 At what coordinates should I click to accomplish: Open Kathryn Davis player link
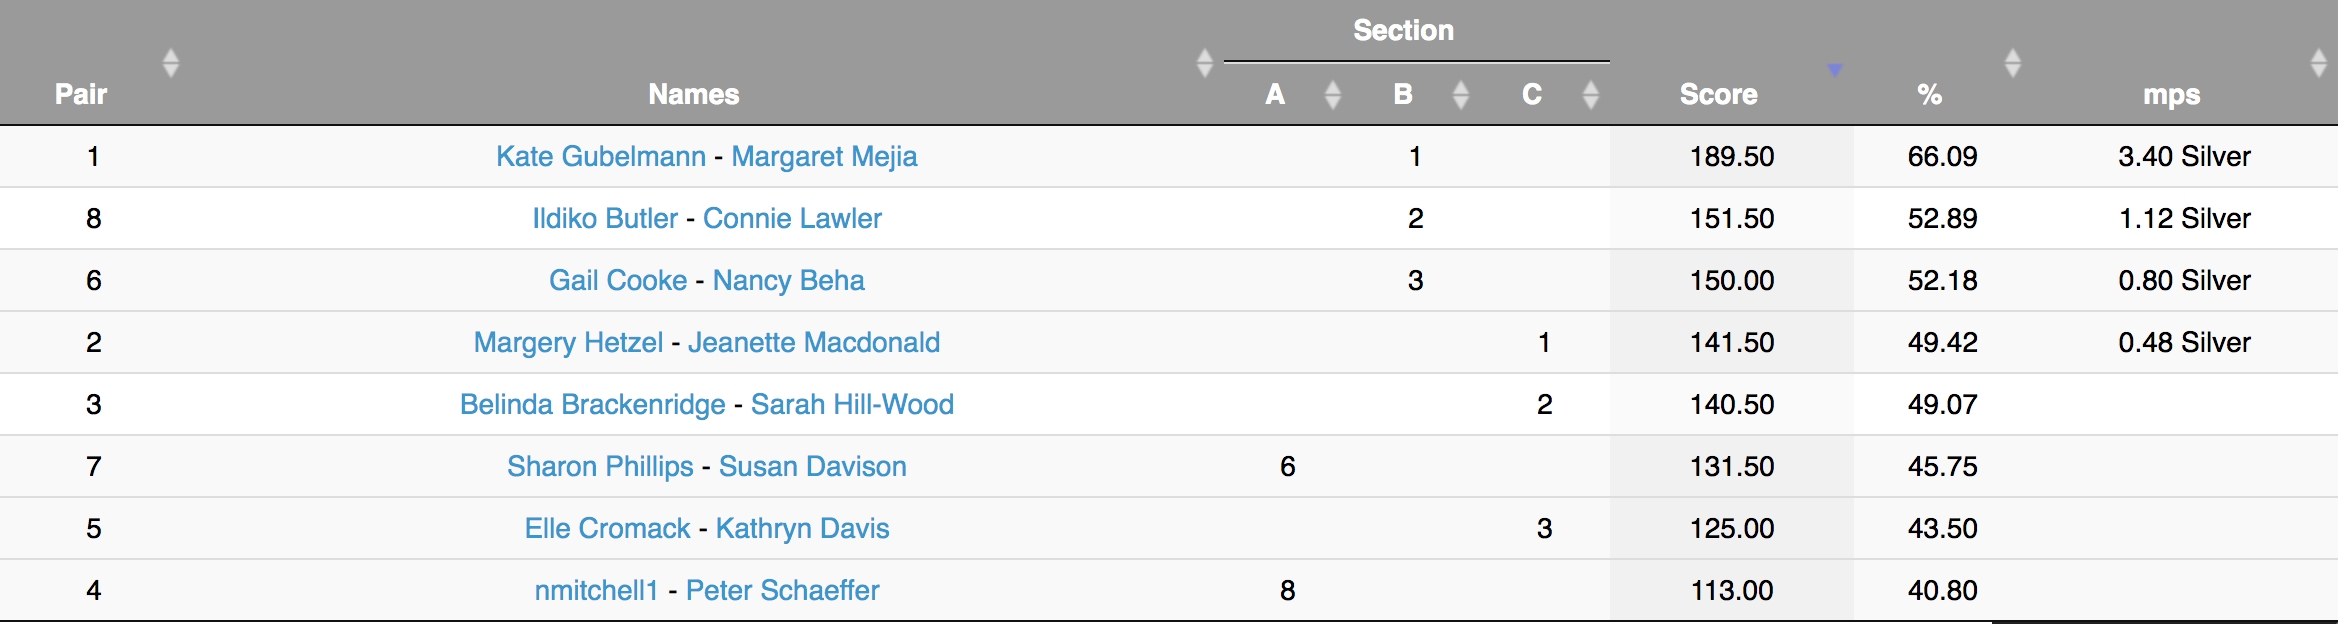pos(802,528)
